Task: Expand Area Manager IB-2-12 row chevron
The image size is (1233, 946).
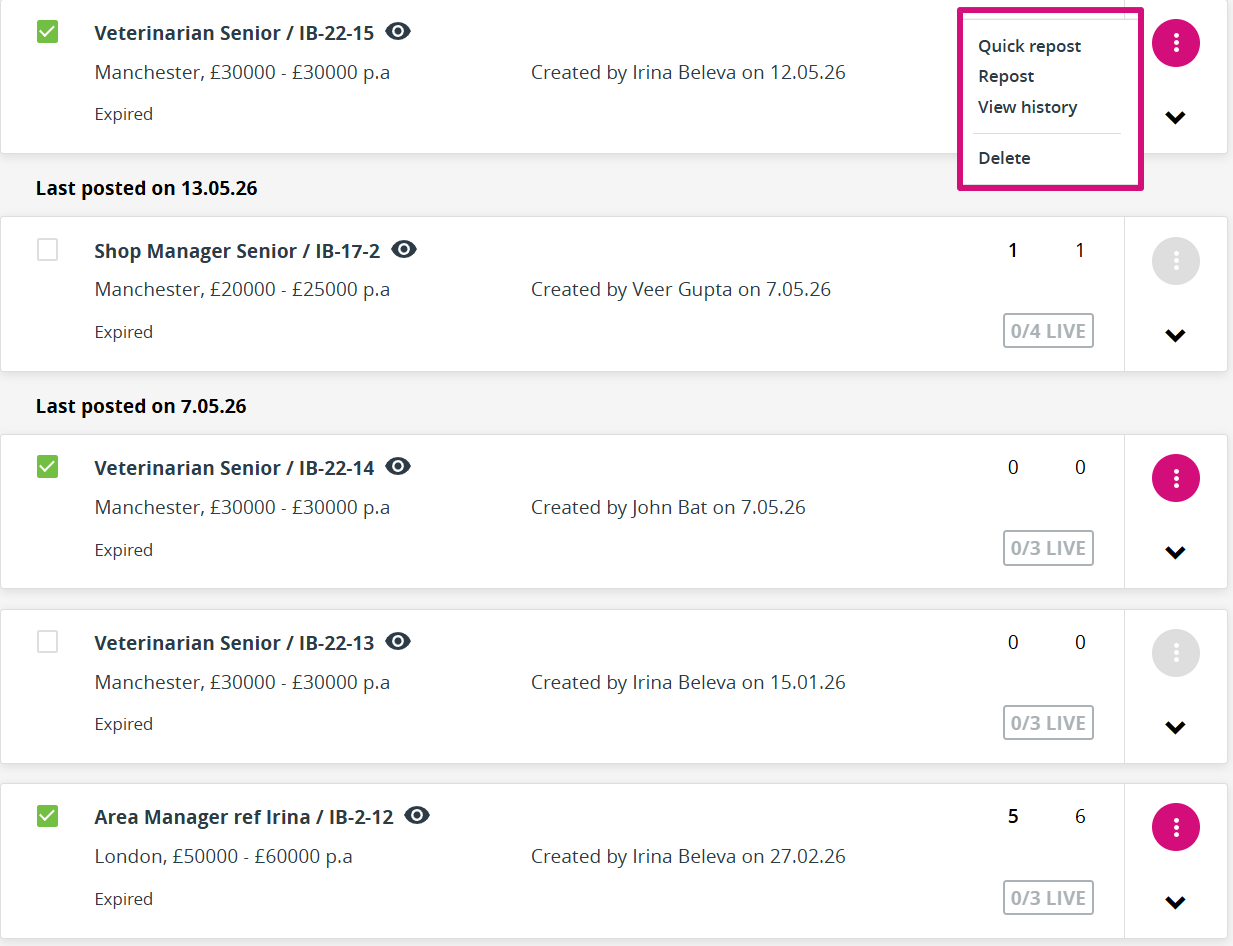Action: click(x=1176, y=902)
